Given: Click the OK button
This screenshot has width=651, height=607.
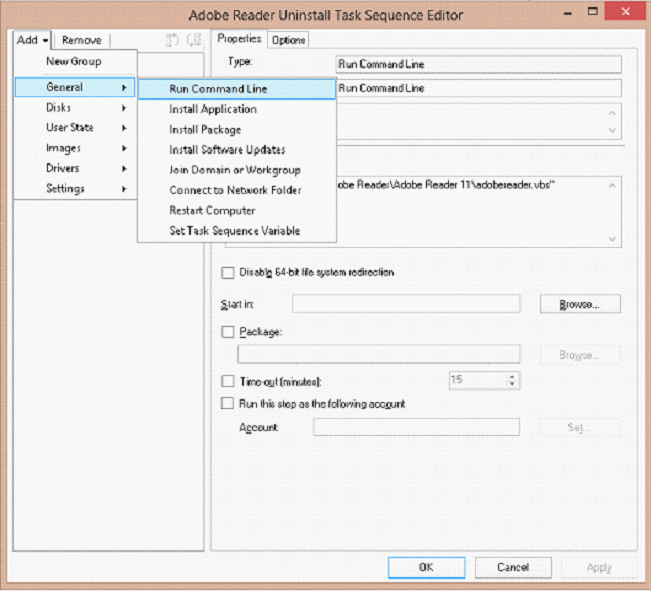Looking at the screenshot, I should [x=426, y=567].
